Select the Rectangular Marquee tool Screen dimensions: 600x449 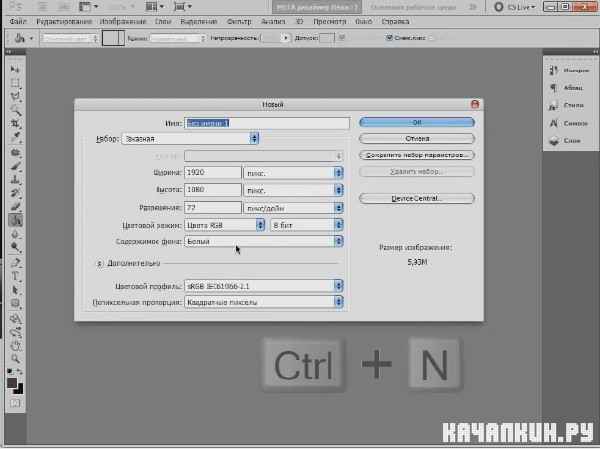[x=15, y=83]
